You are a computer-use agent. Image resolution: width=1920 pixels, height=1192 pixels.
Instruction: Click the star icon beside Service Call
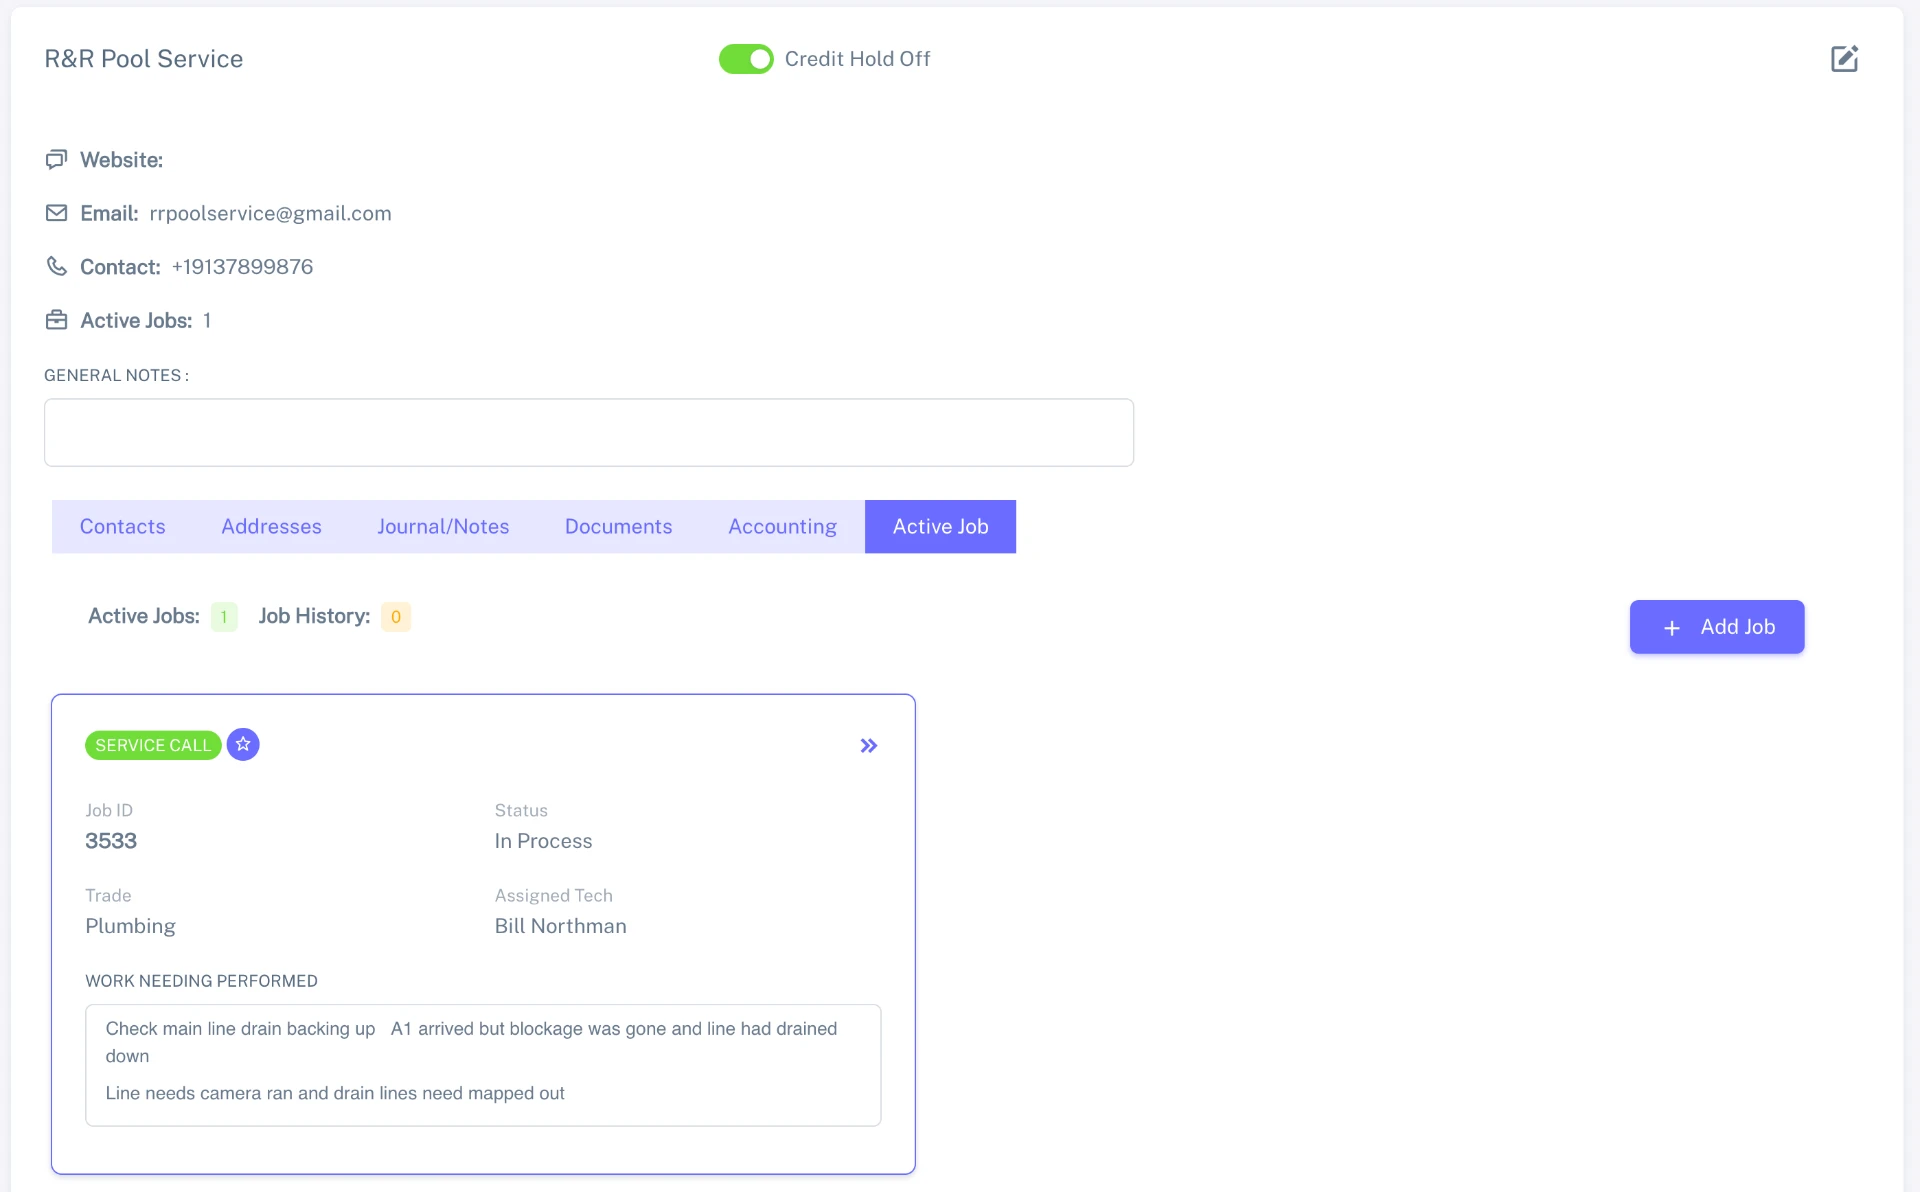[243, 744]
